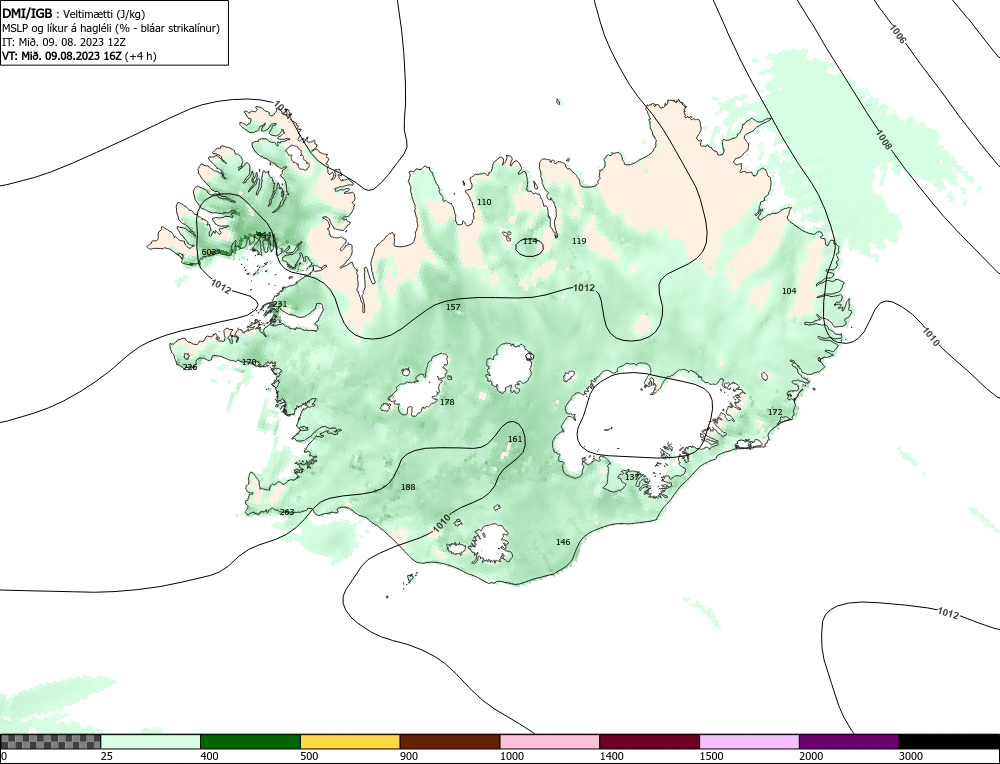The height and width of the screenshot is (764, 1000).
Task: Click the legend tick label 500
Action: (x=309, y=756)
